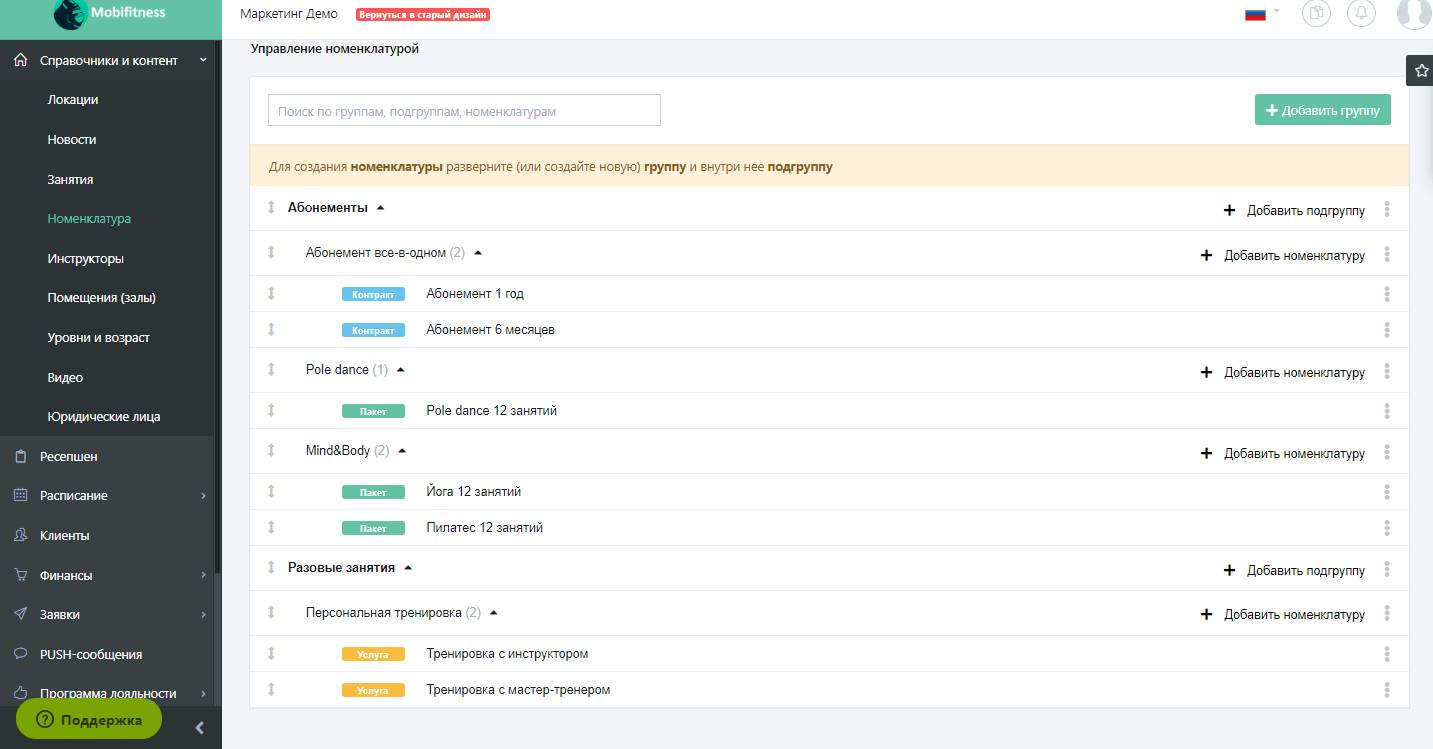
Task: Open the Поддержка support button
Action: [x=89, y=719]
